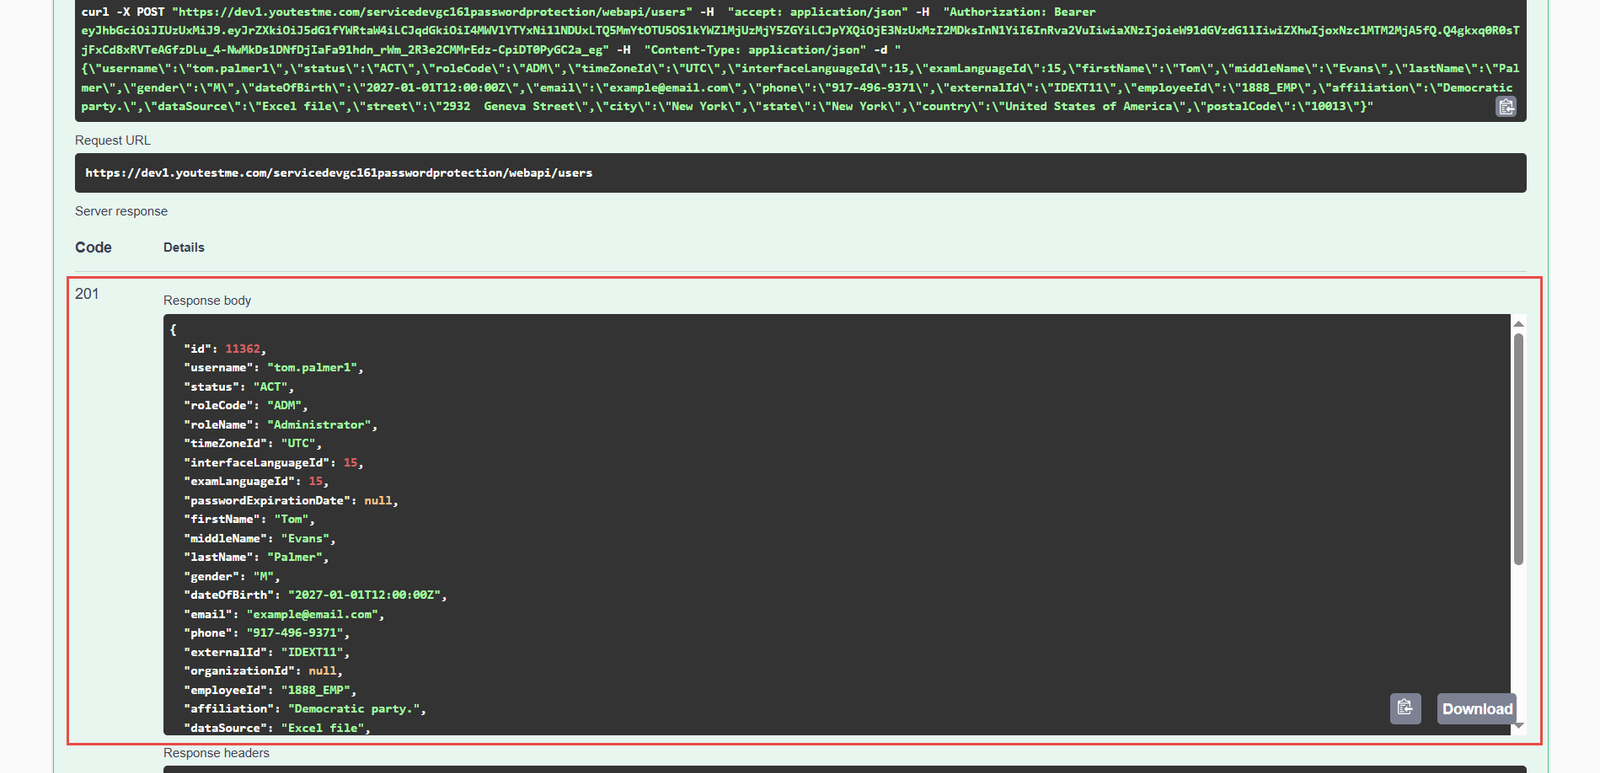Click the "Response headers" label
The height and width of the screenshot is (773, 1600).
216,753
